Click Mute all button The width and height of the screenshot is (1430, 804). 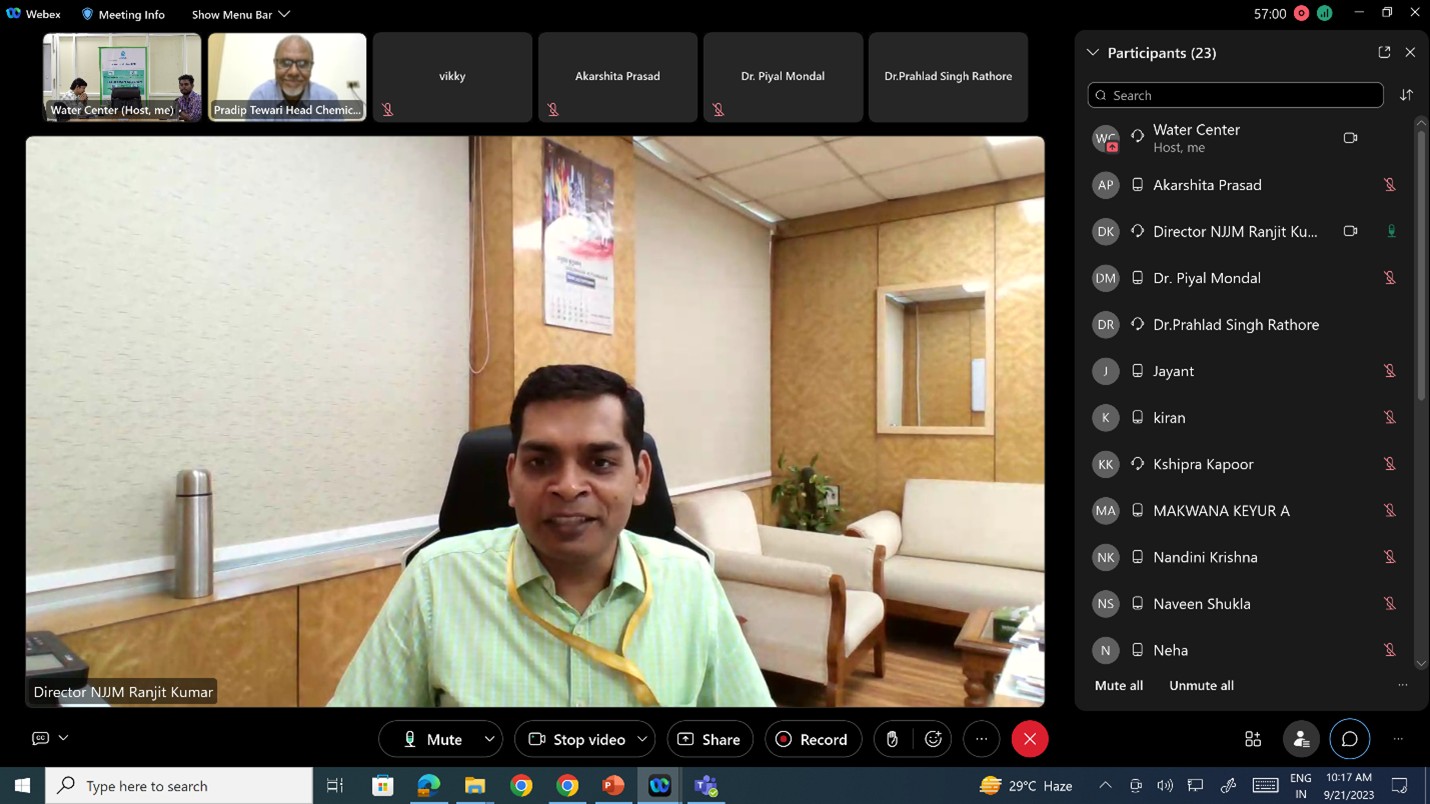click(1118, 685)
